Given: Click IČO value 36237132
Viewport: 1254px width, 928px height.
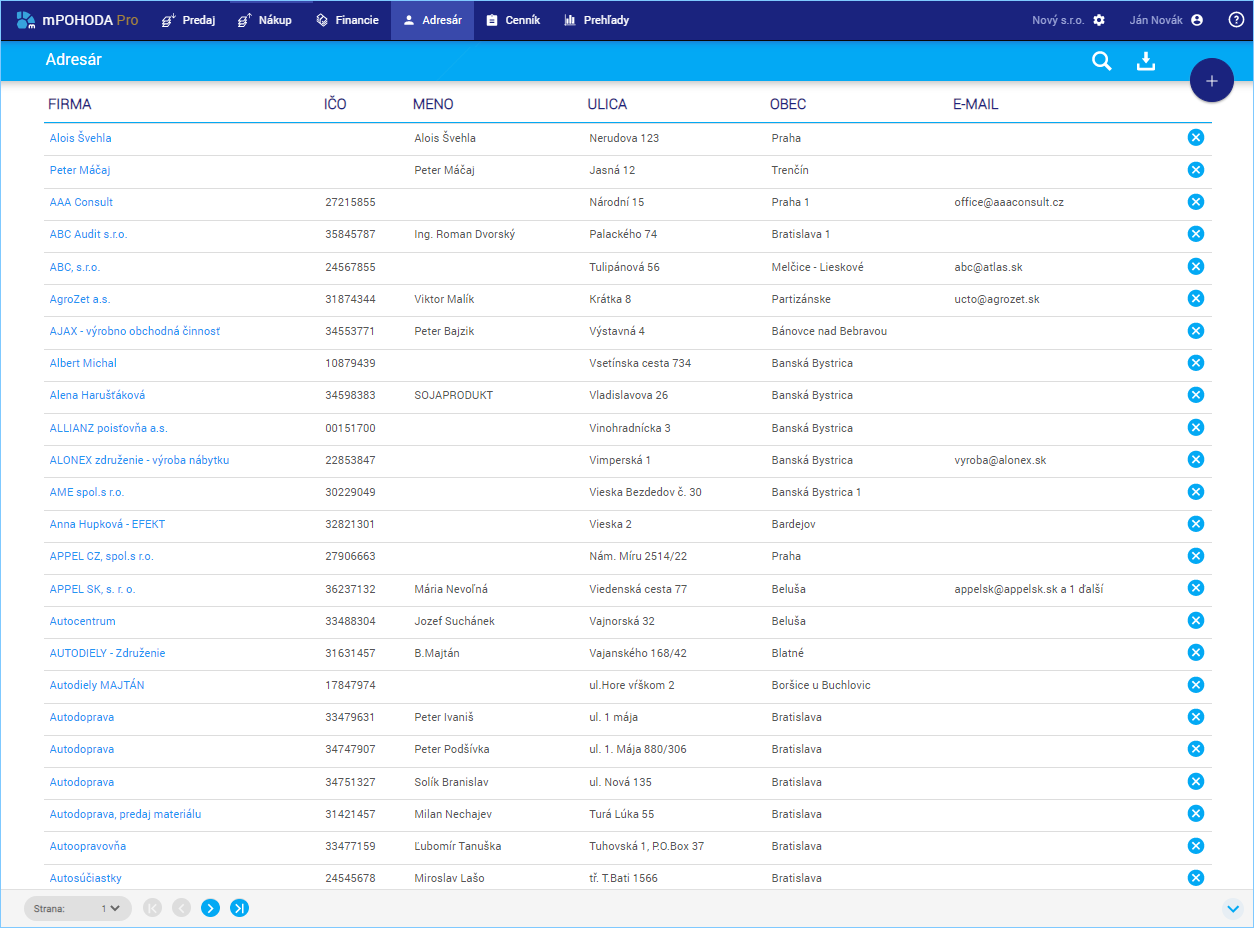Looking at the screenshot, I should pos(351,589).
